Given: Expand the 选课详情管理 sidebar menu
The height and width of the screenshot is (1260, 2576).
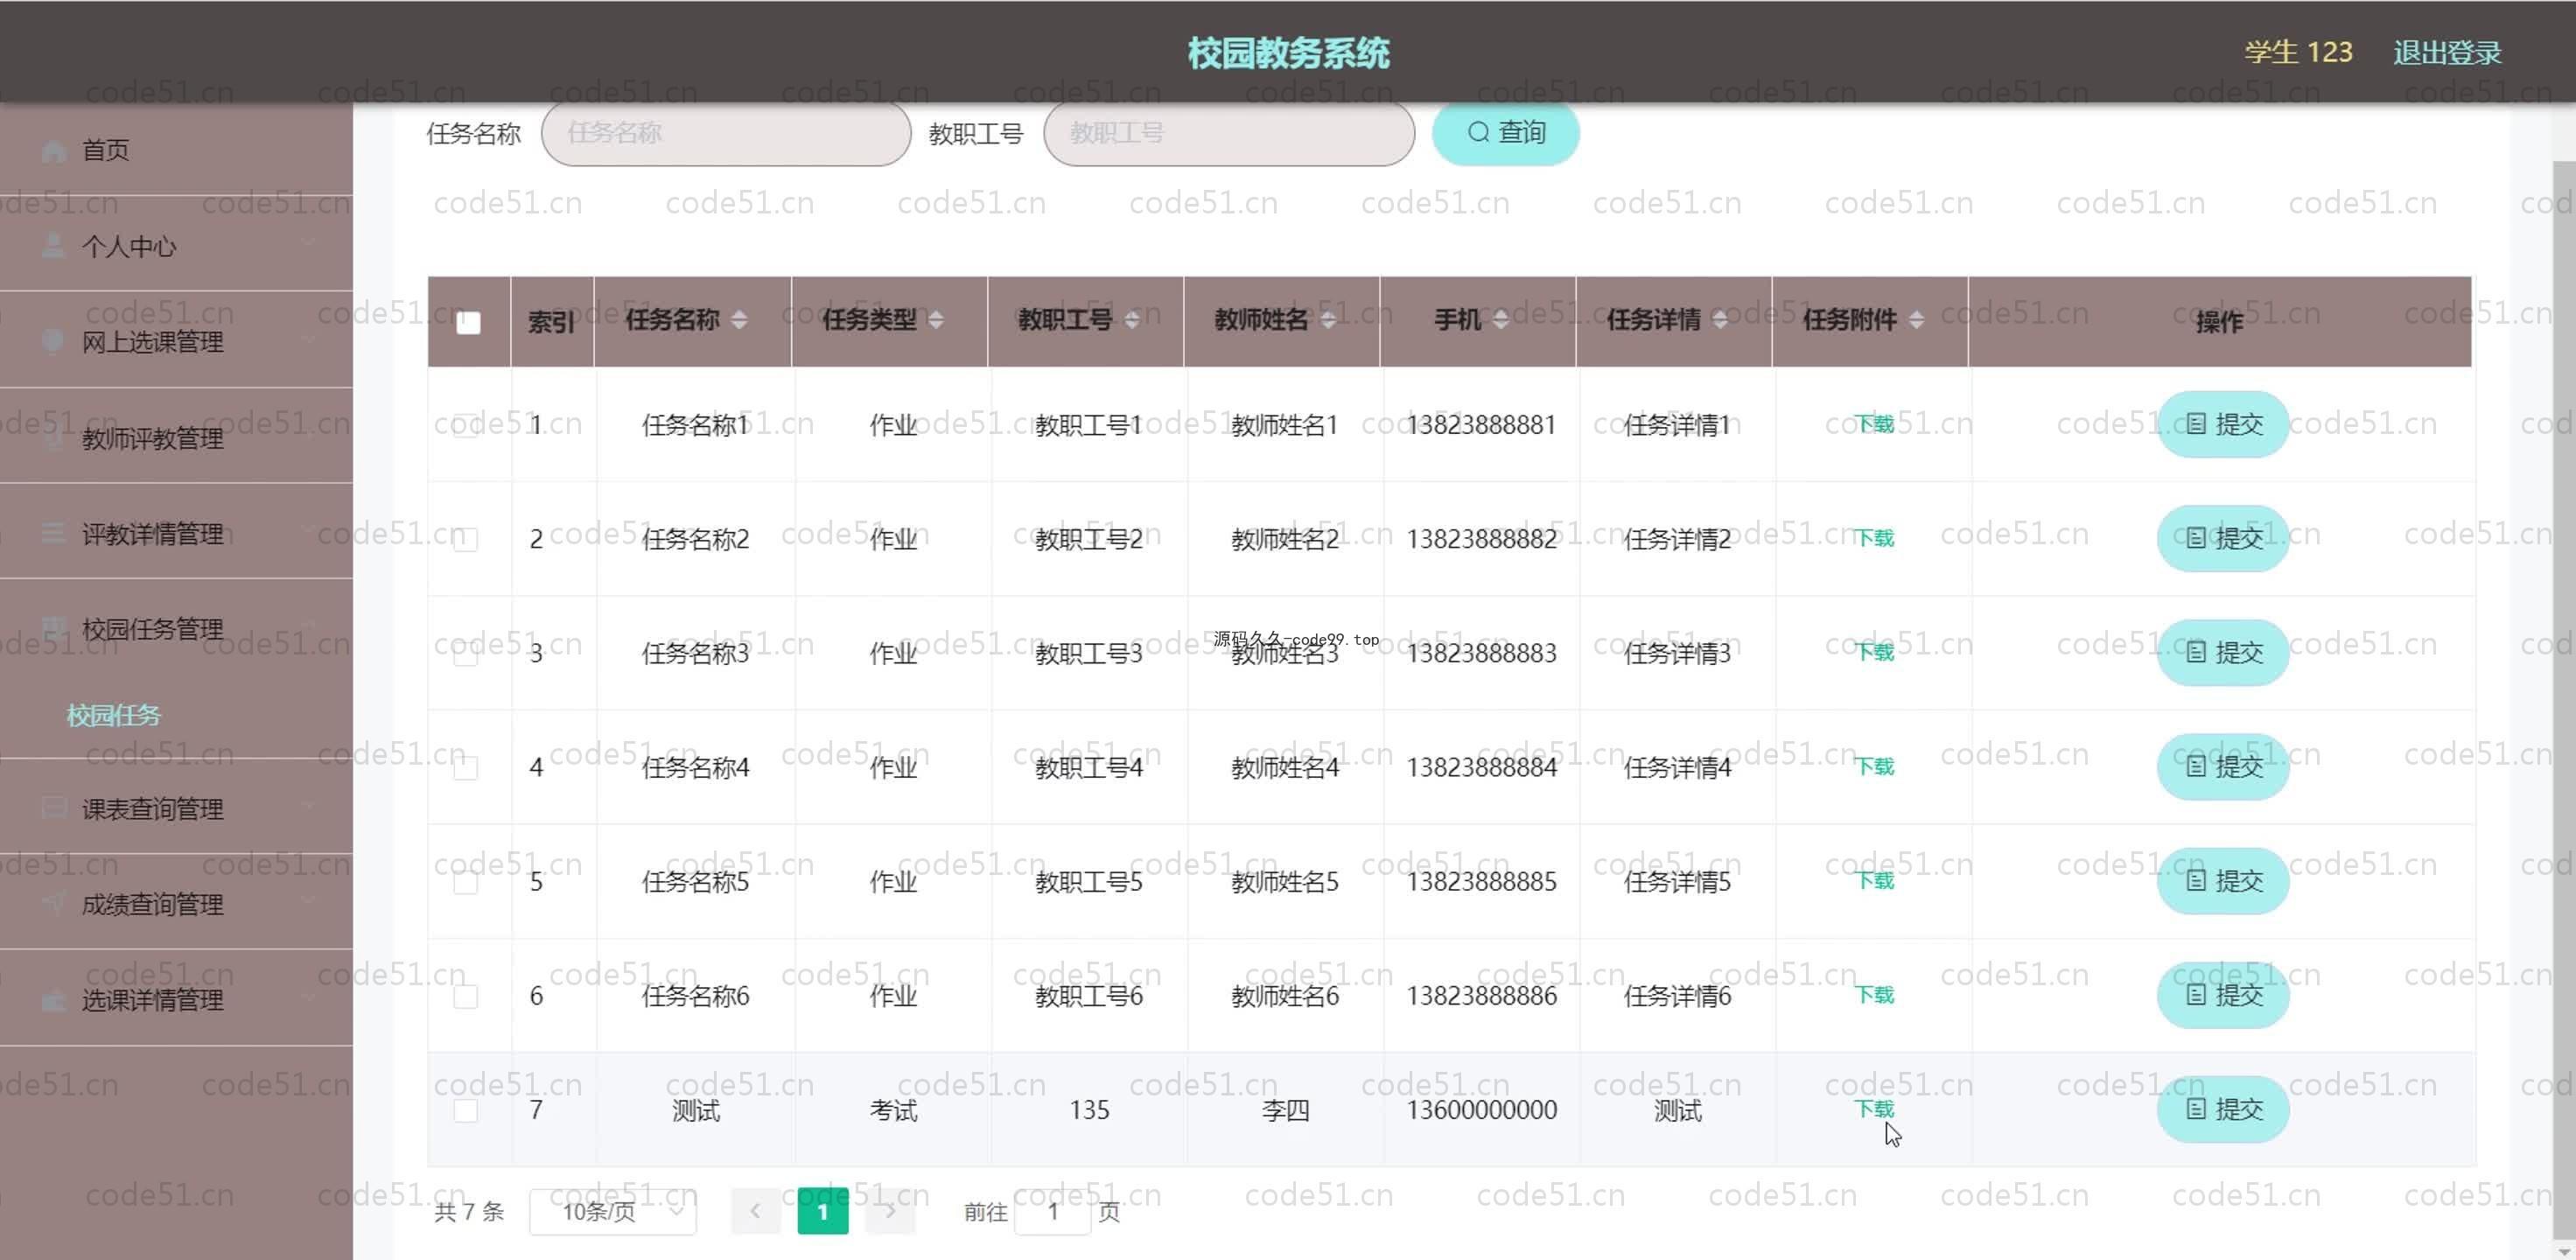Looking at the screenshot, I should pos(176,998).
